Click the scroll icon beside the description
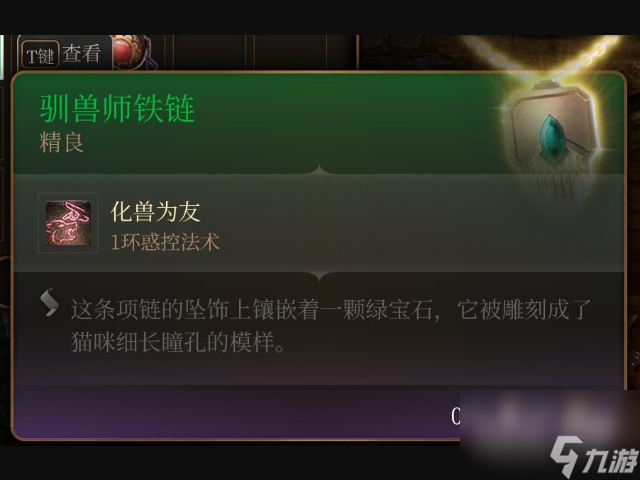The width and height of the screenshot is (640, 480). click(49, 302)
